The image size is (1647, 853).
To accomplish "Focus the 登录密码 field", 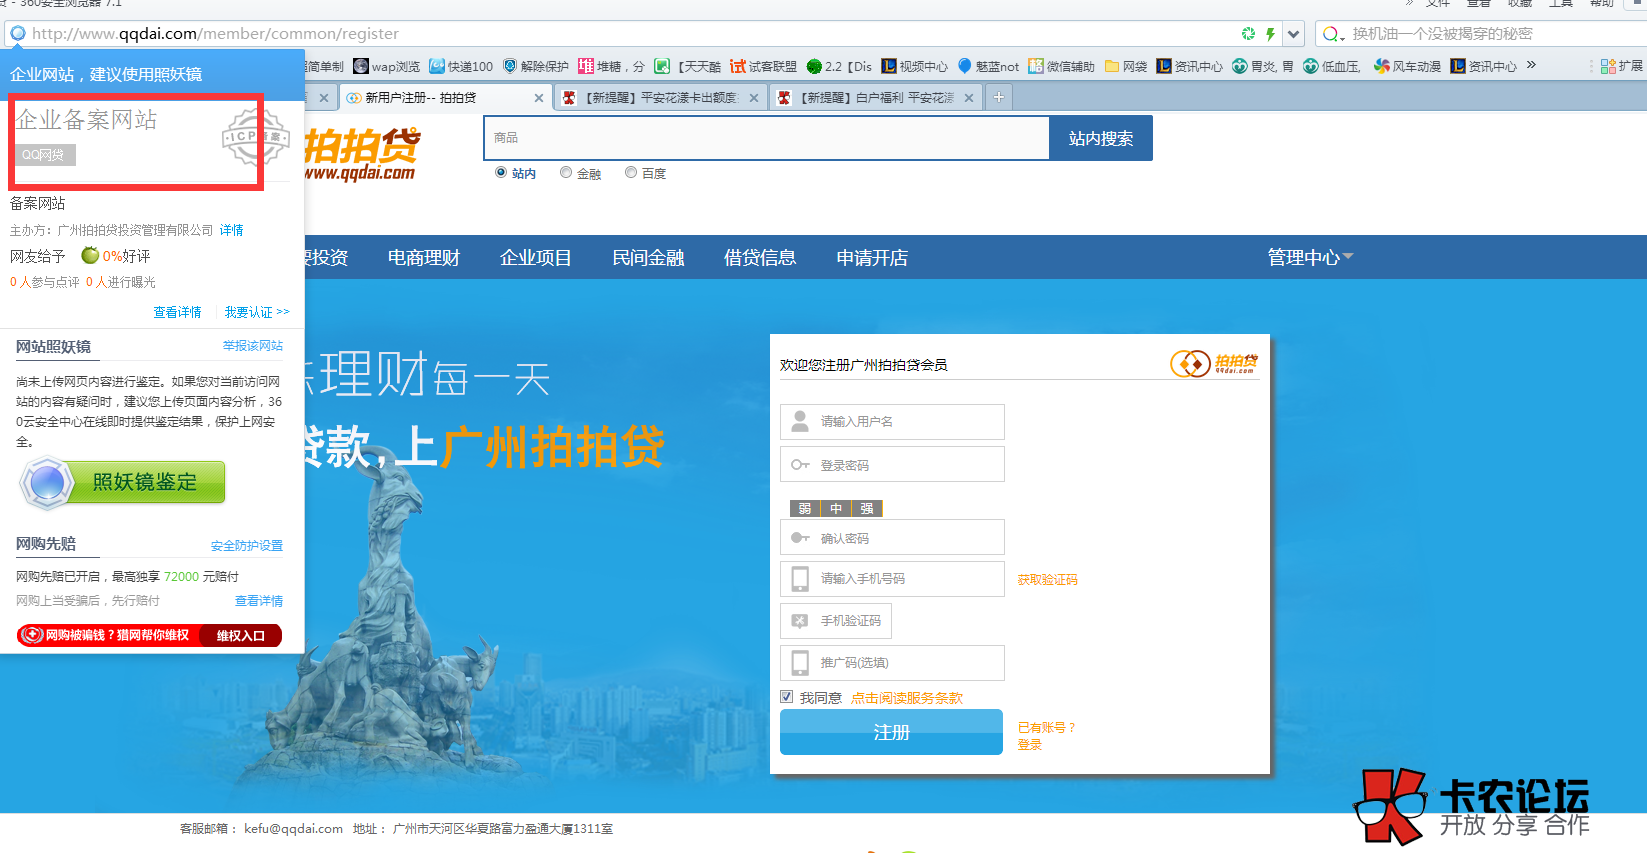I will tap(892, 464).
